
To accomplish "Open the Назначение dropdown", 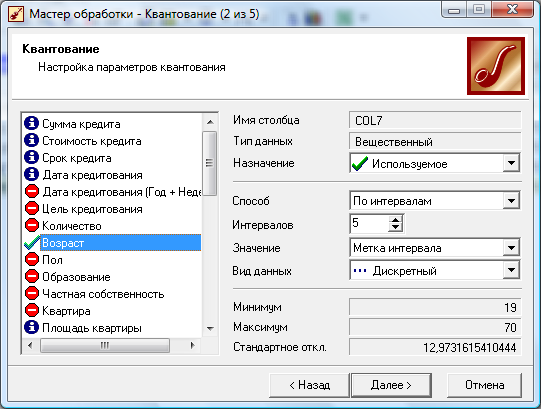I will coord(511,163).
